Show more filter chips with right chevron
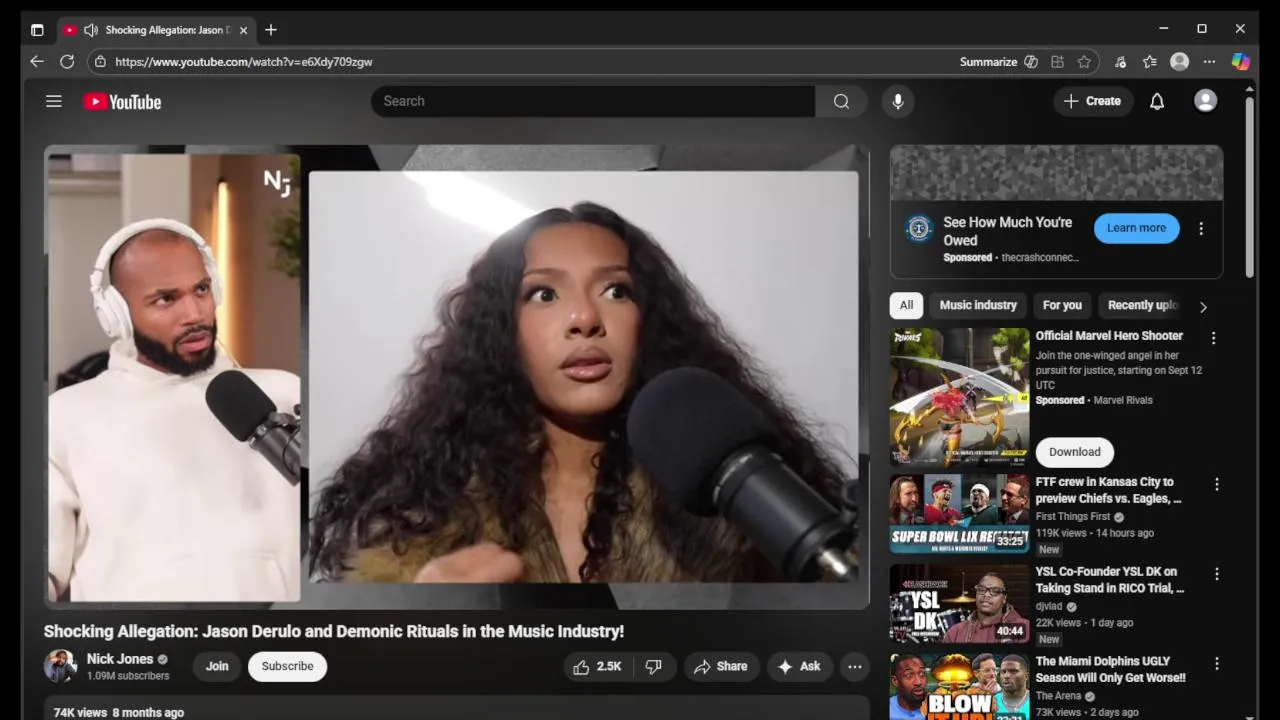Viewport: 1280px width, 720px height. (1203, 307)
